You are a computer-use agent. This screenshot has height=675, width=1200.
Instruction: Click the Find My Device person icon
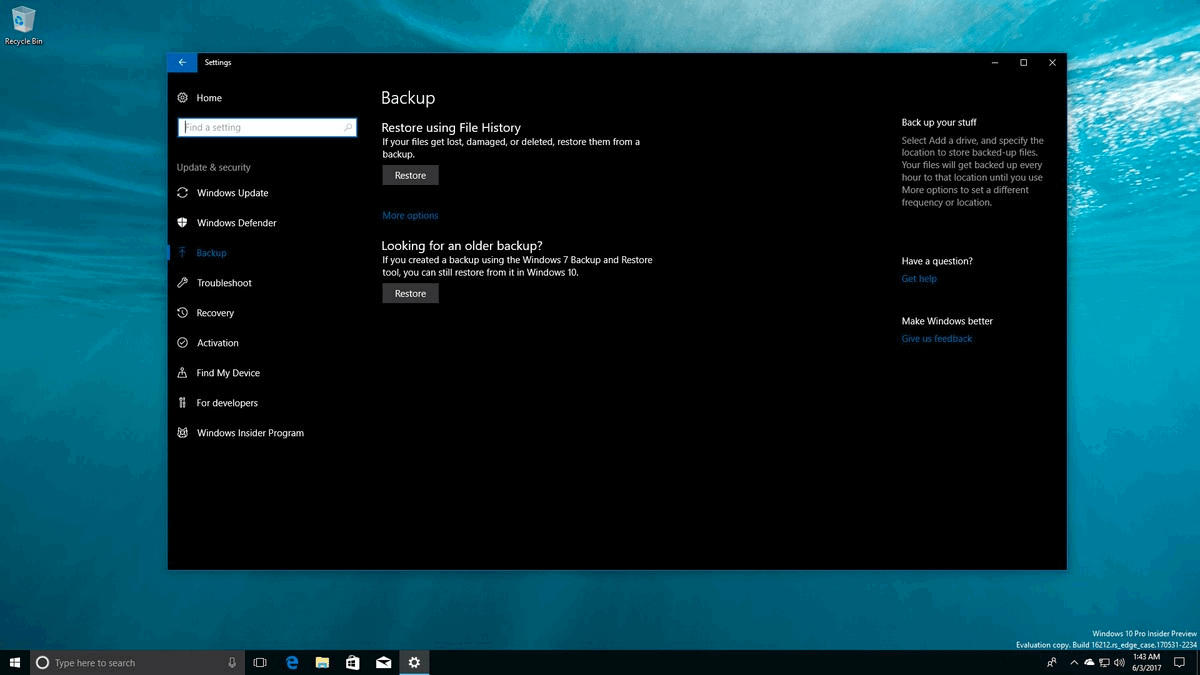(182, 373)
